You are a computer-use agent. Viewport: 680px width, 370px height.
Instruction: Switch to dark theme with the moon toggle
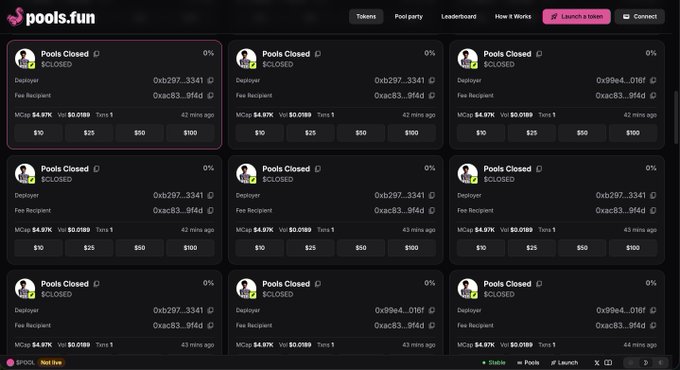pos(646,363)
